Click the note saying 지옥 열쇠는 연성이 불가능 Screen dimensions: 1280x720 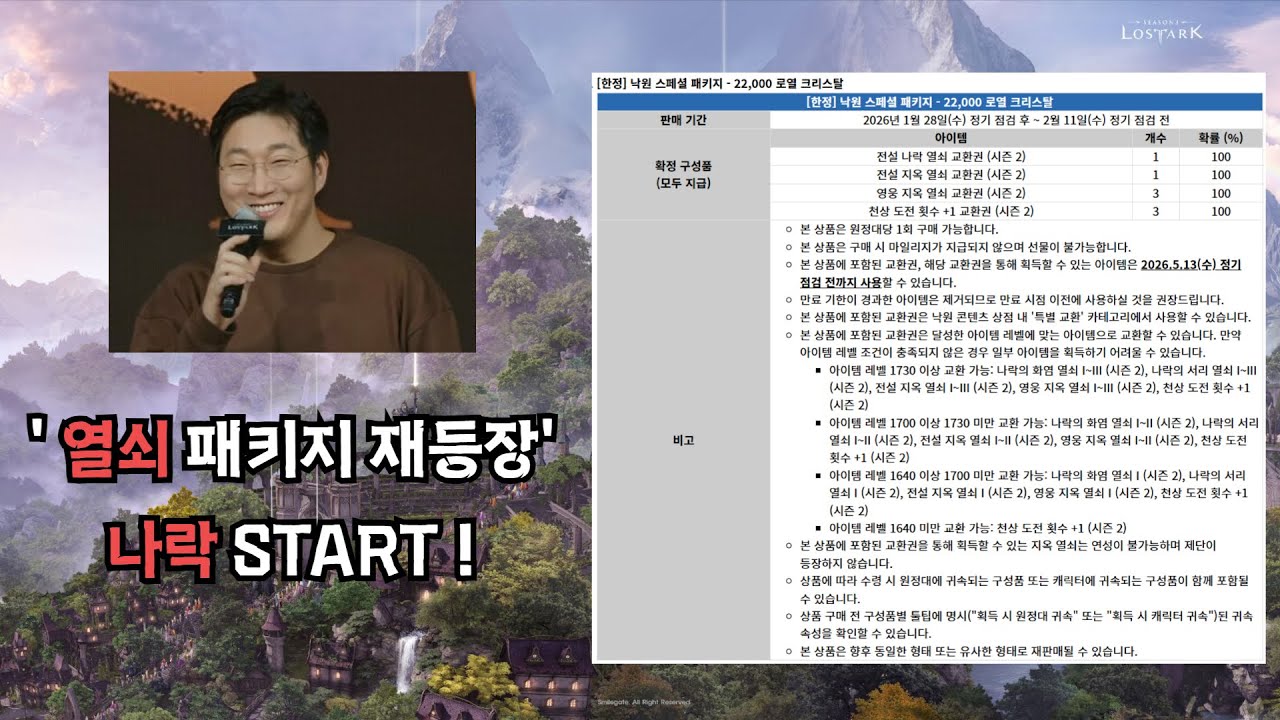point(1008,554)
